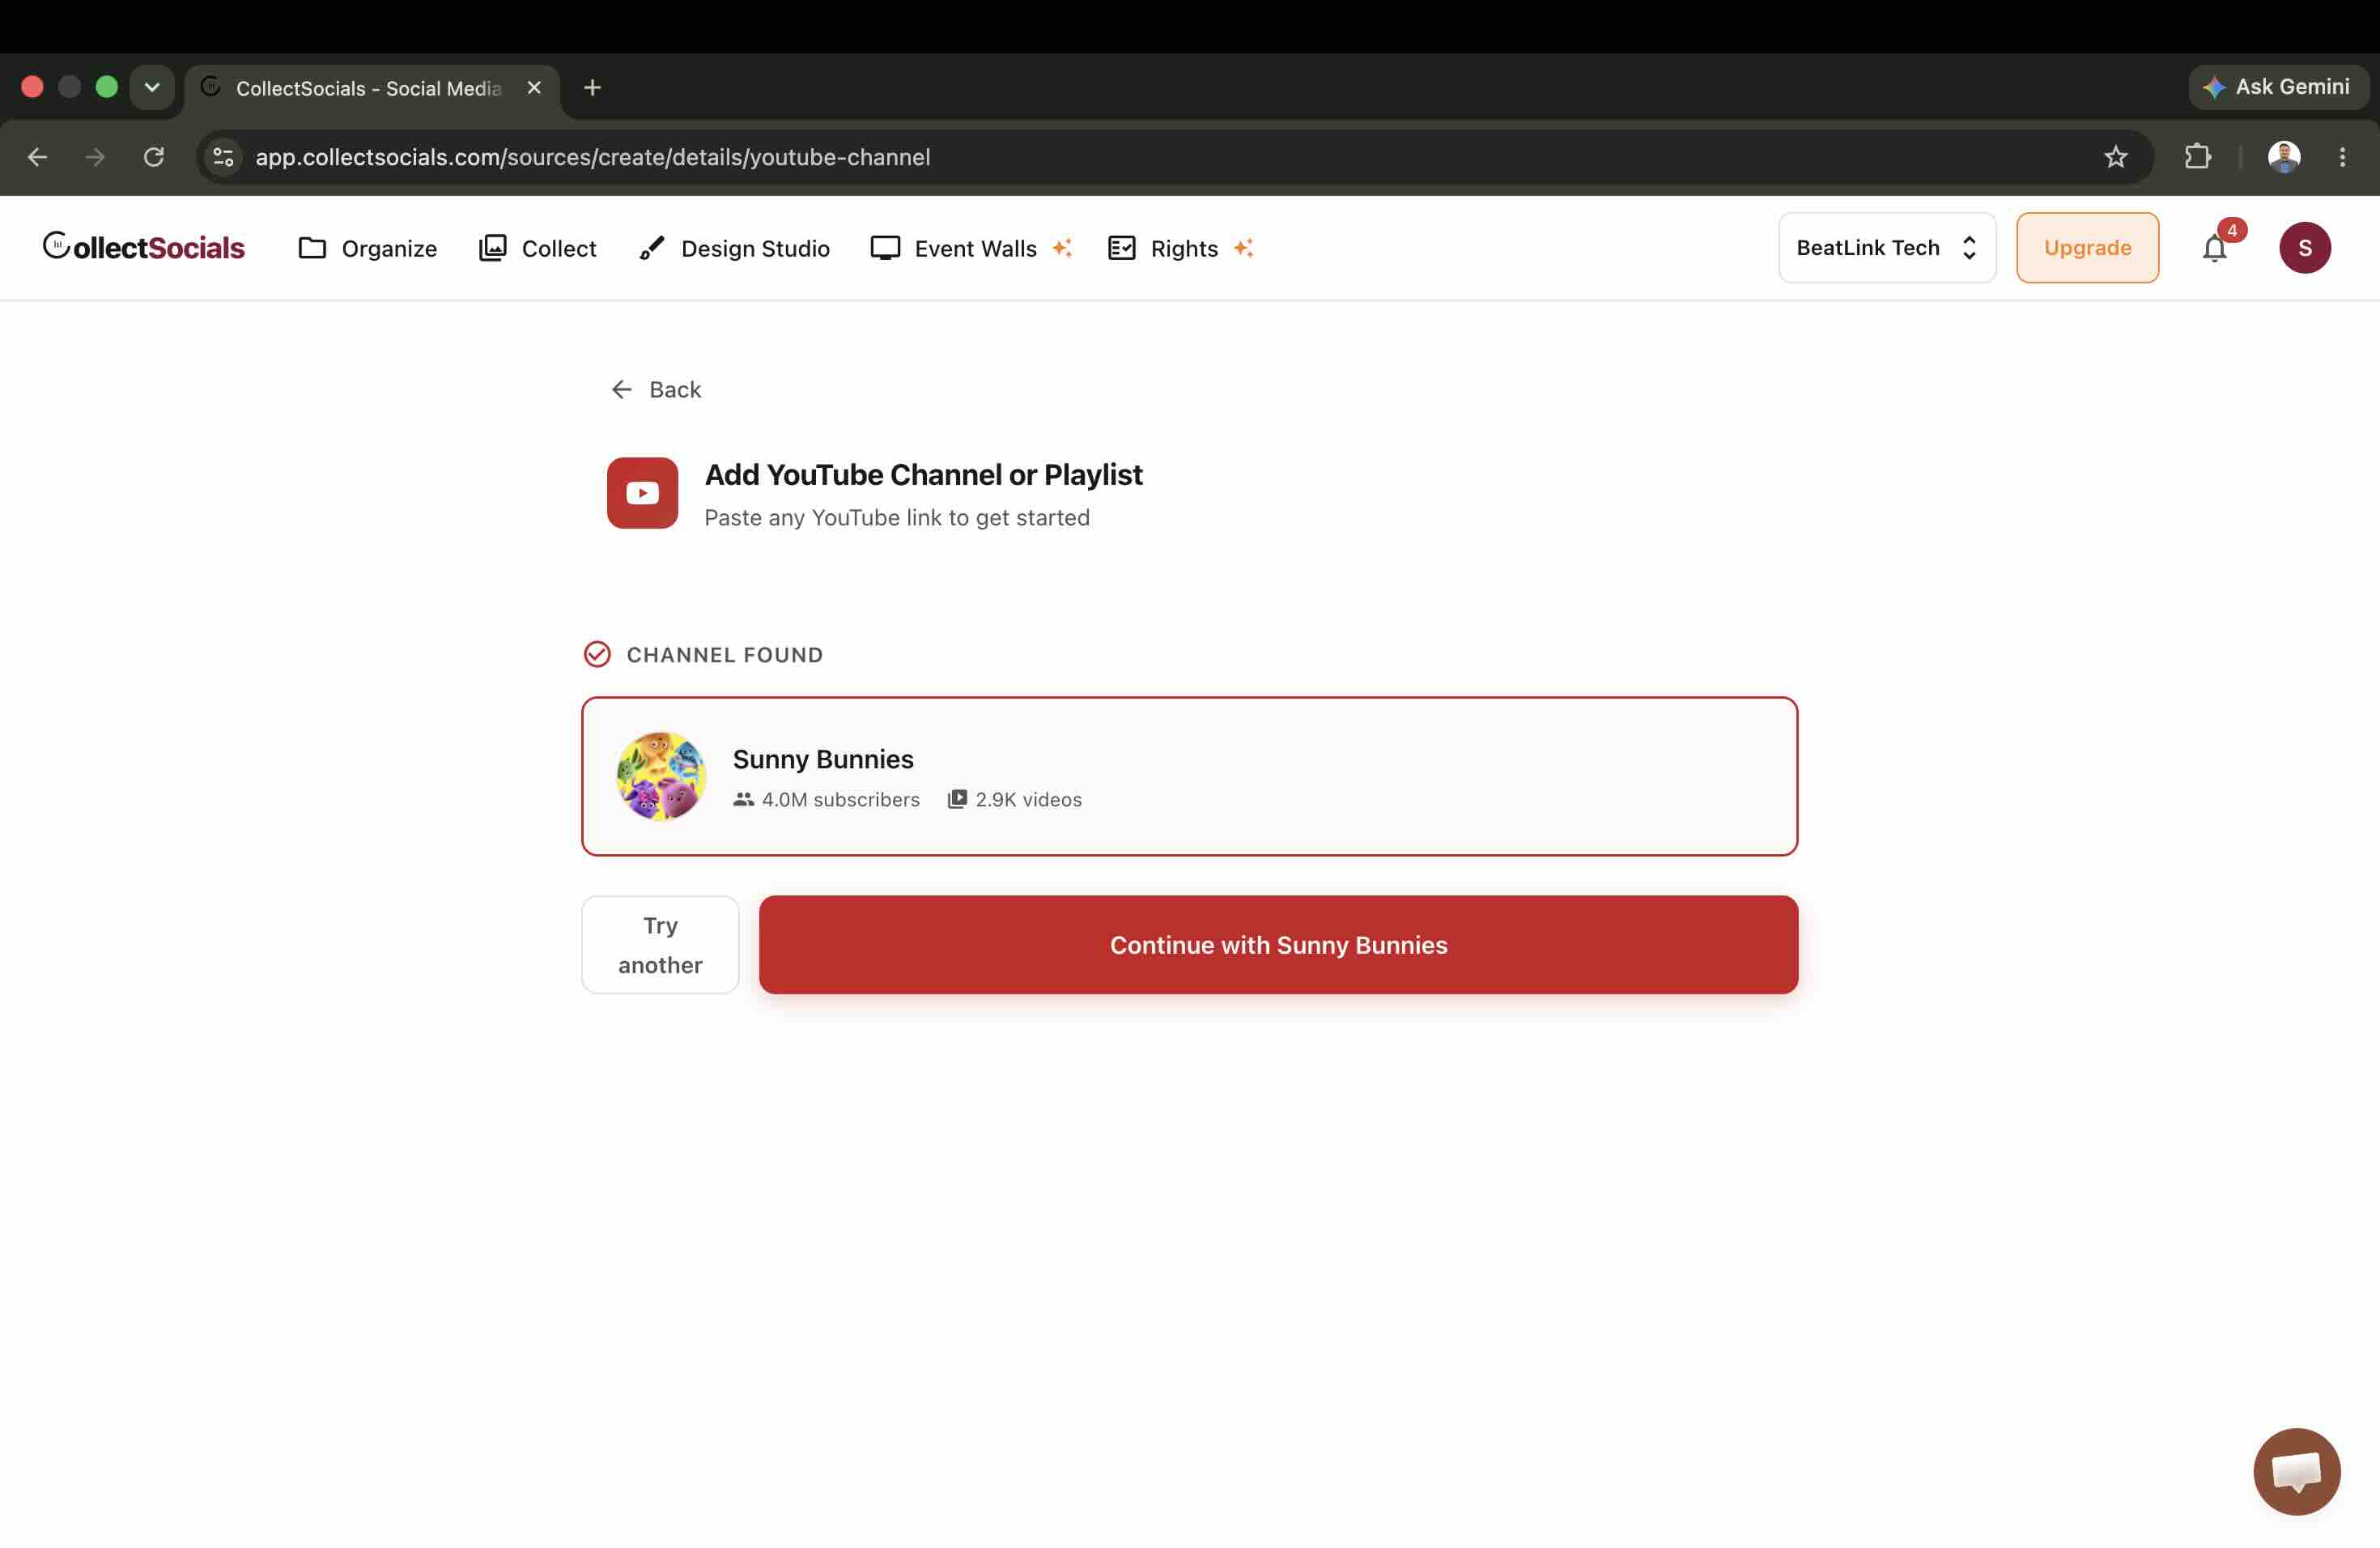Select the CollectSocials browser tab
The width and height of the screenshot is (2380, 1548).
(372, 88)
